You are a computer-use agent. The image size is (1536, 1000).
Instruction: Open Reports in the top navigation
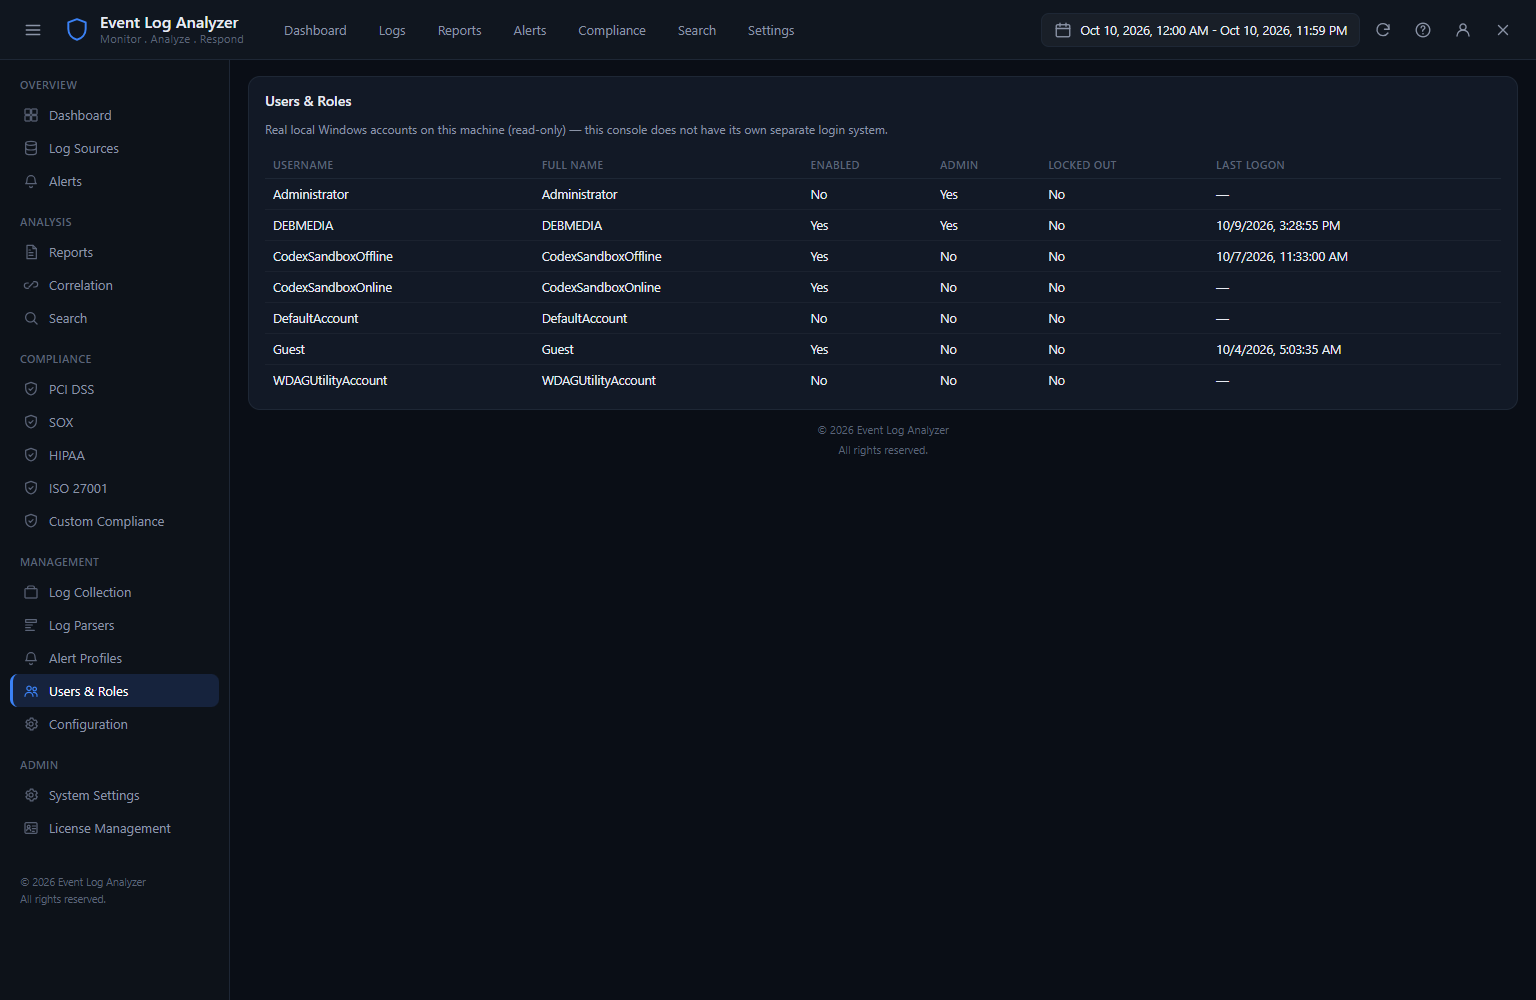pos(460,30)
